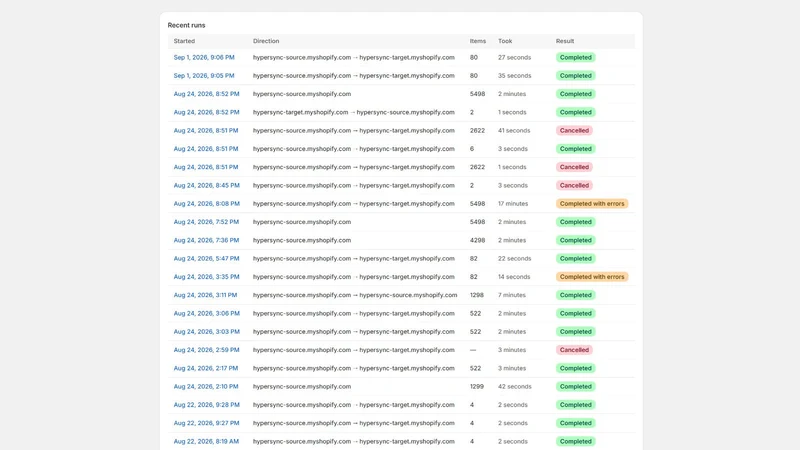Open the Aug 22, 2026, 9:28 PM run
This screenshot has height=450, width=800.
206,405
